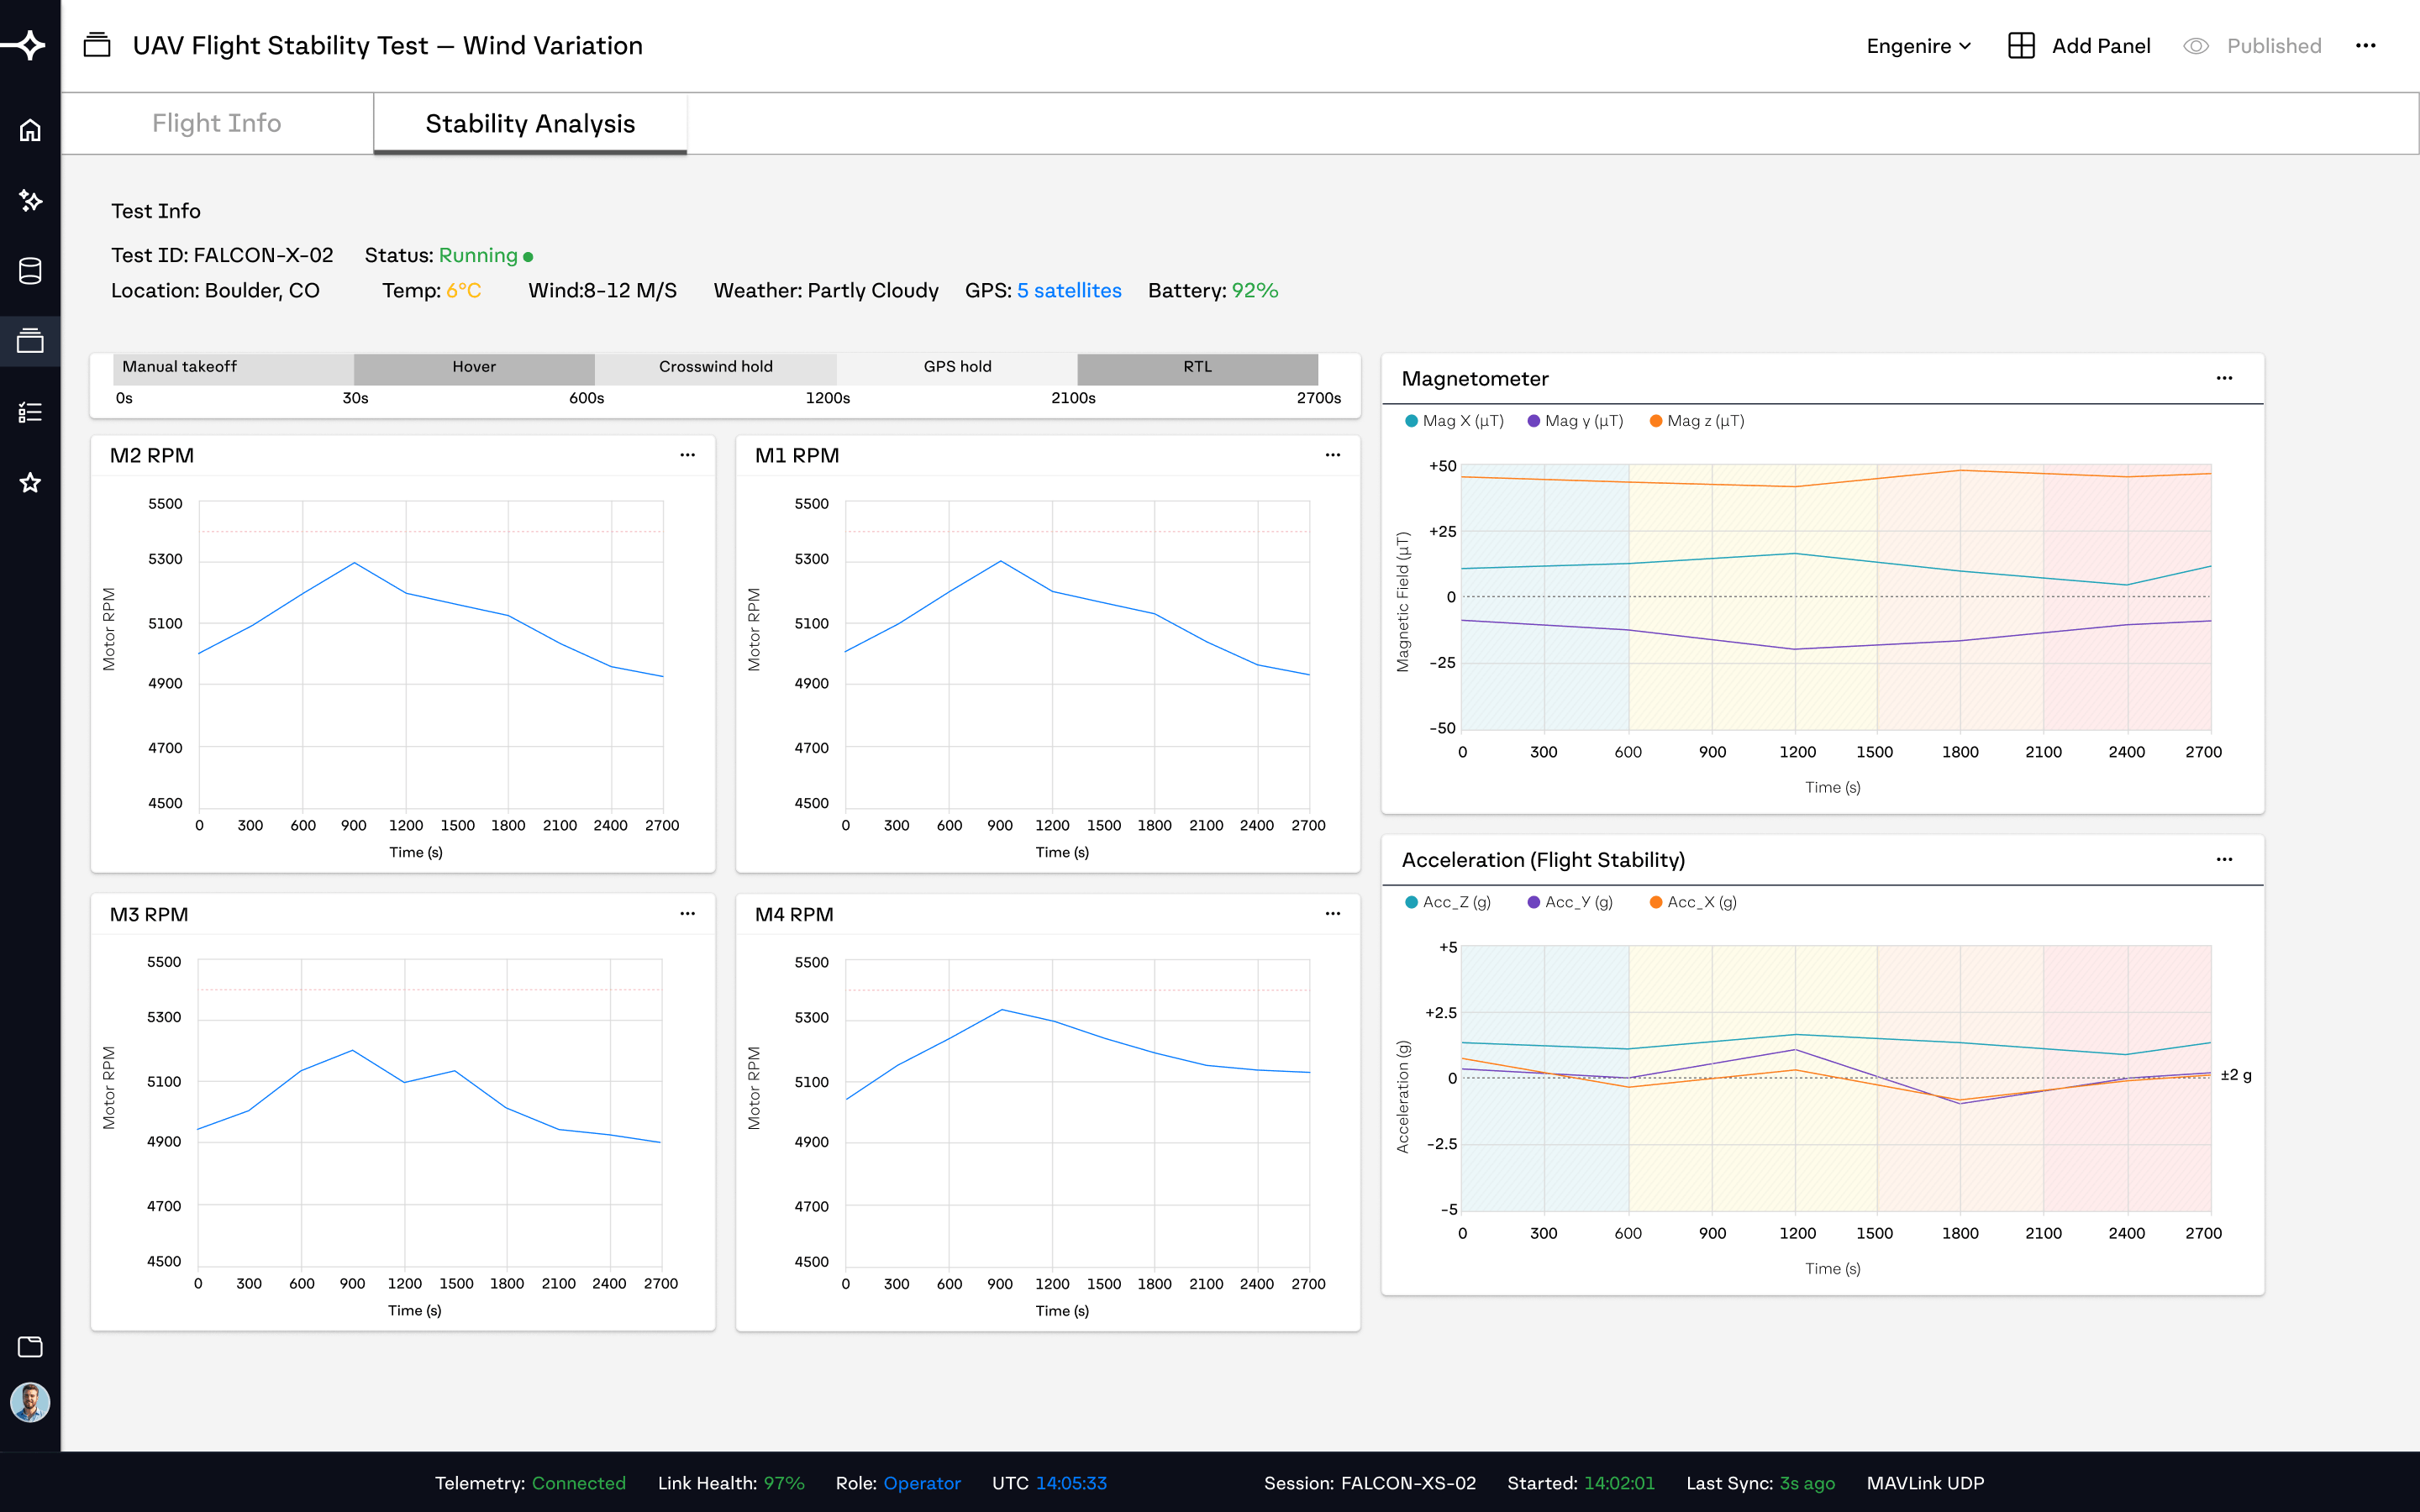This screenshot has width=2420, height=1512.
Task: Expand the Engenire dropdown
Action: (1918, 46)
